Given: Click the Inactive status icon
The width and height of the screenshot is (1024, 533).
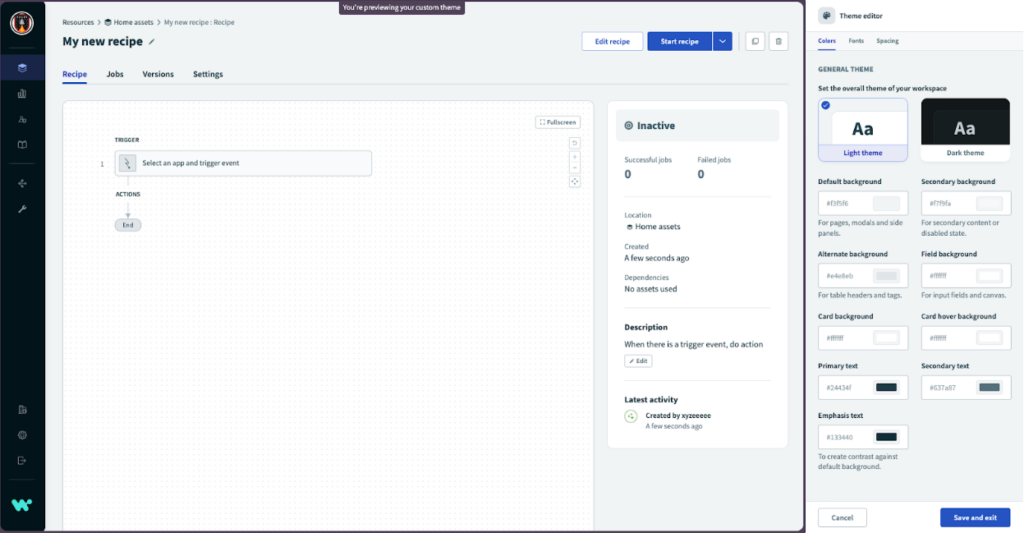Looking at the screenshot, I should pos(629,125).
